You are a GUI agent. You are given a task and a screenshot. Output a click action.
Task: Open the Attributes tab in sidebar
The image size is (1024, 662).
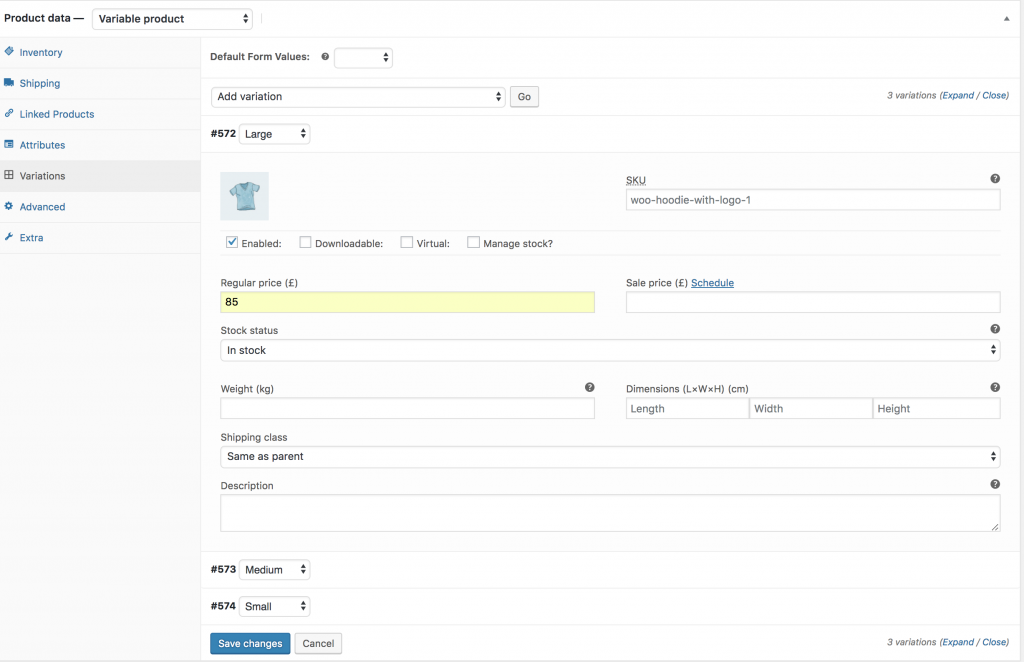tap(42, 145)
